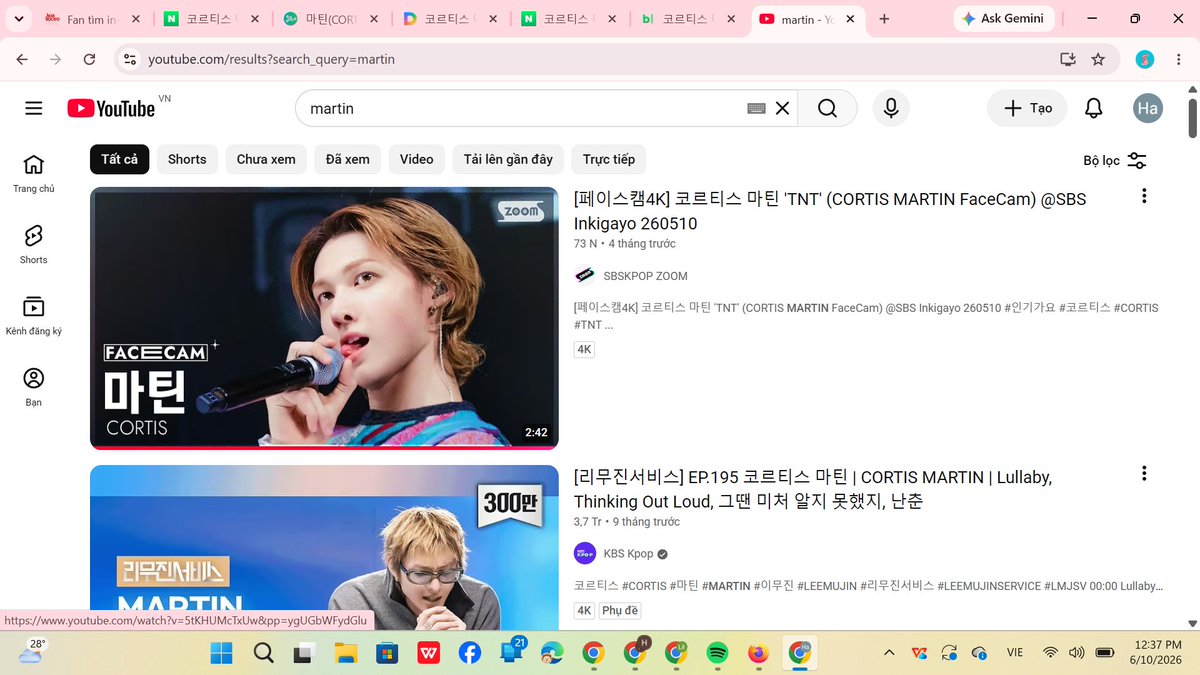
Task: Open the on-screen keyboard icon in search
Action: click(756, 108)
